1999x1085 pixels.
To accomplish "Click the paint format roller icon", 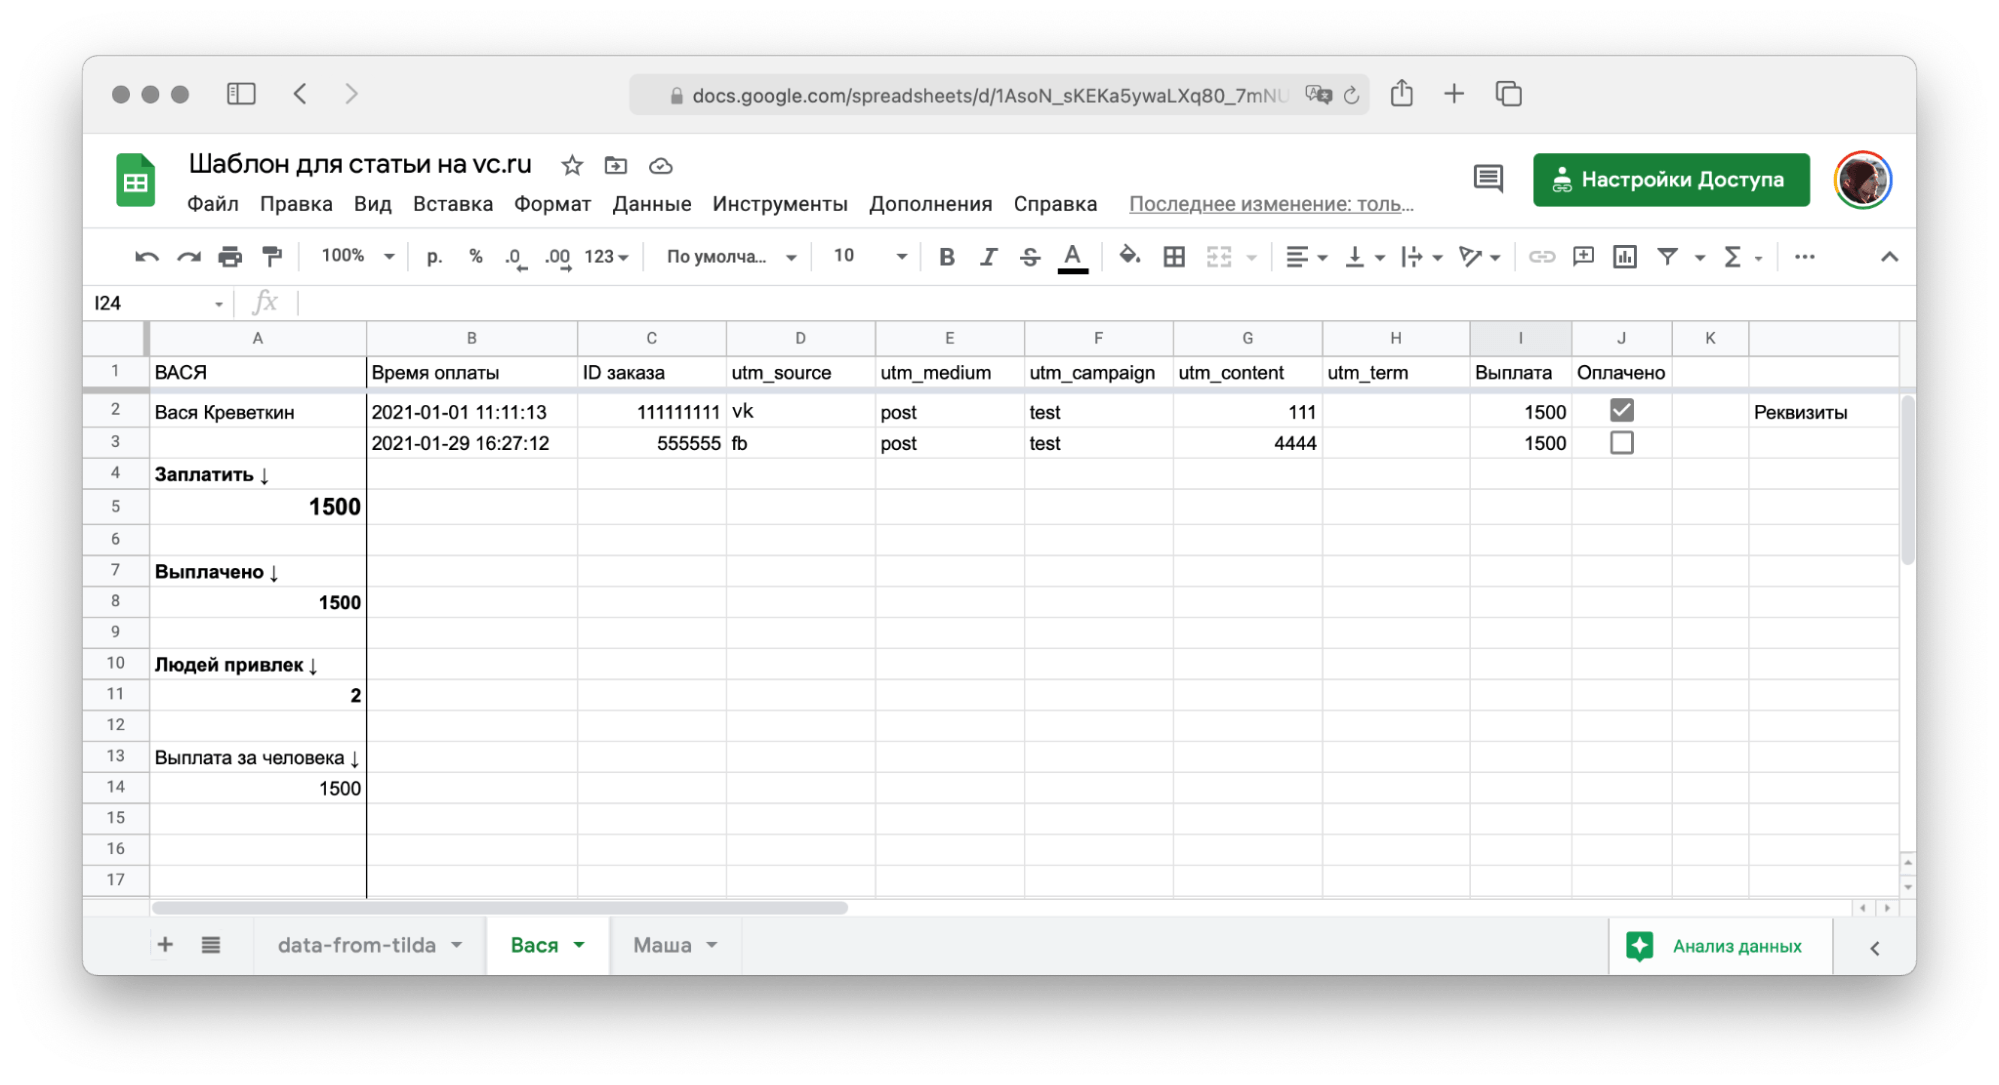I will click(x=272, y=257).
